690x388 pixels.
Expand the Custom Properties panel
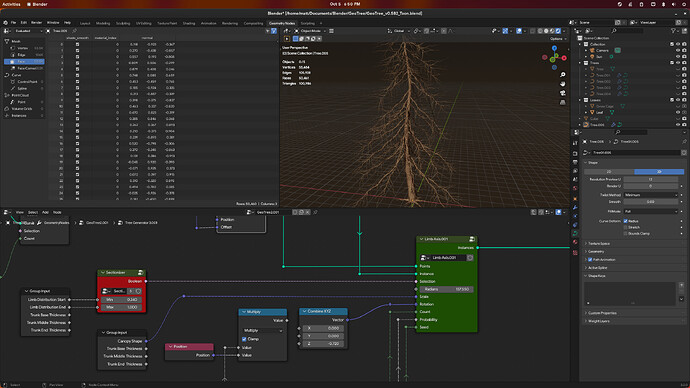[602, 313]
